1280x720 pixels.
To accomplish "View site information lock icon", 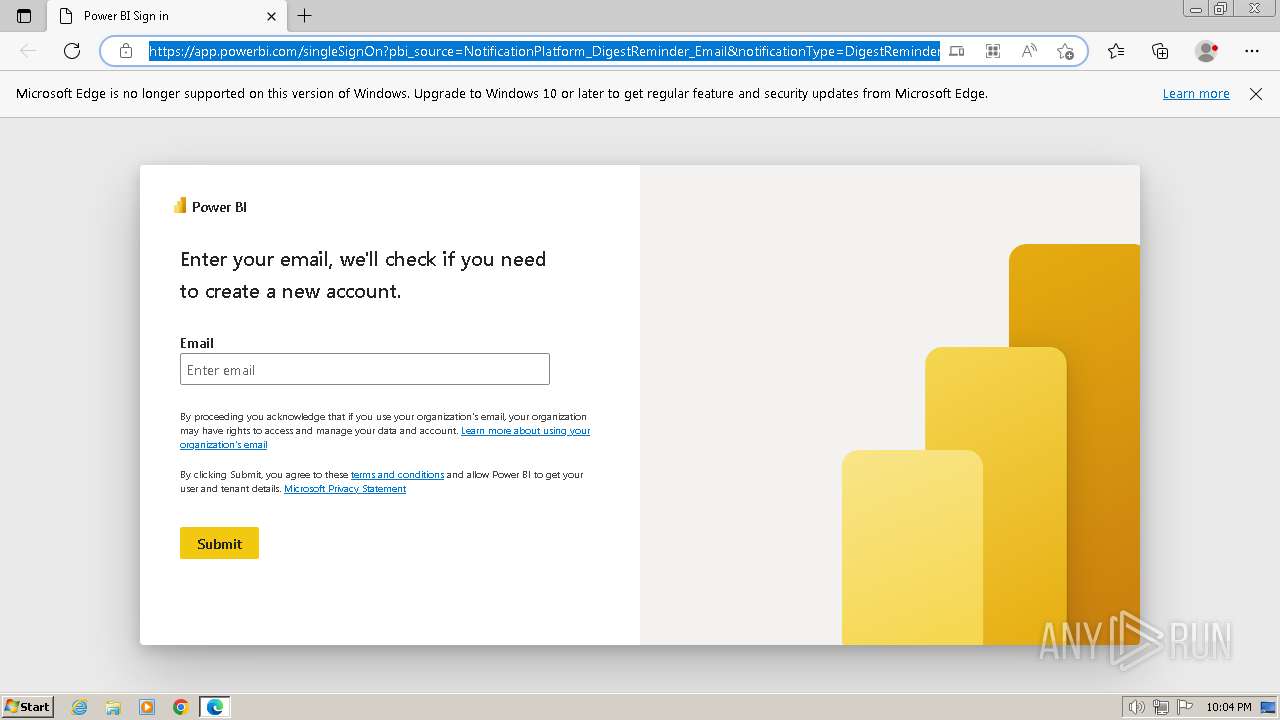I will pyautogui.click(x=126, y=51).
